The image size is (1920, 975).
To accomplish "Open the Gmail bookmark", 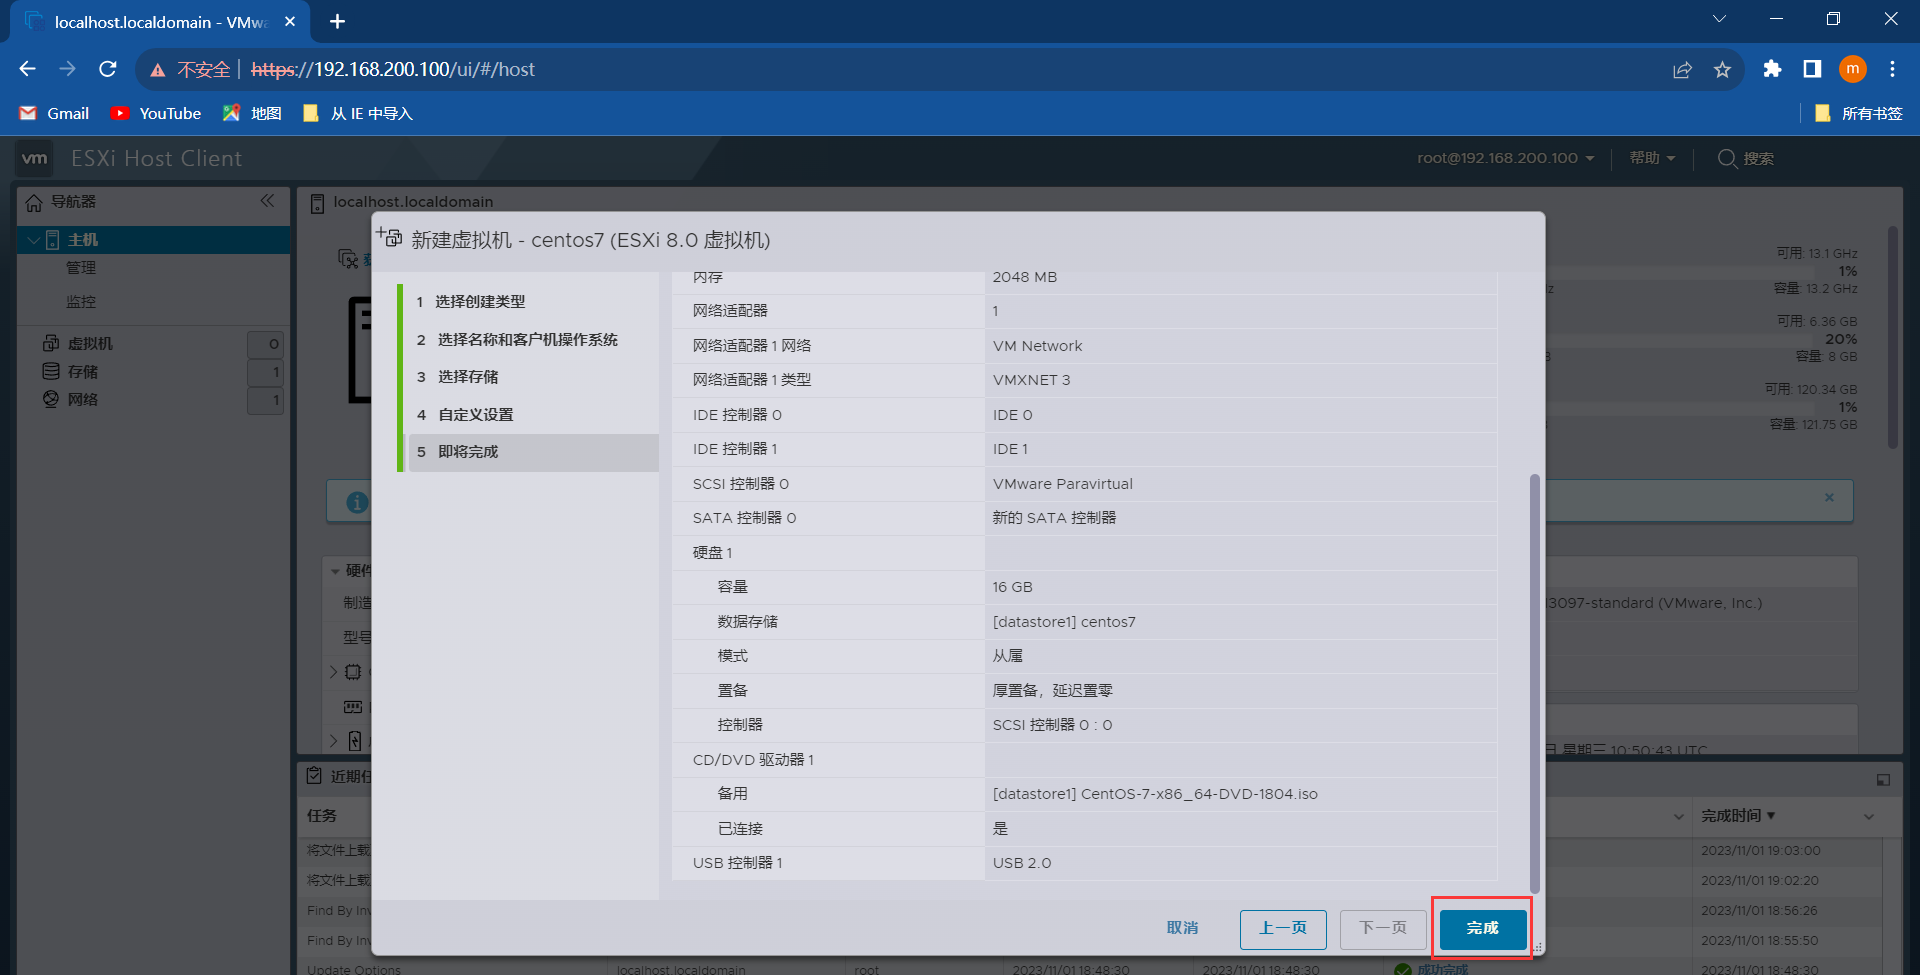I will coord(55,113).
